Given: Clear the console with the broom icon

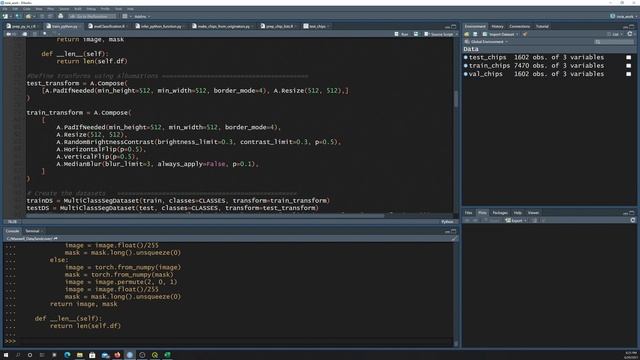Looking at the screenshot, I should 453,239.
